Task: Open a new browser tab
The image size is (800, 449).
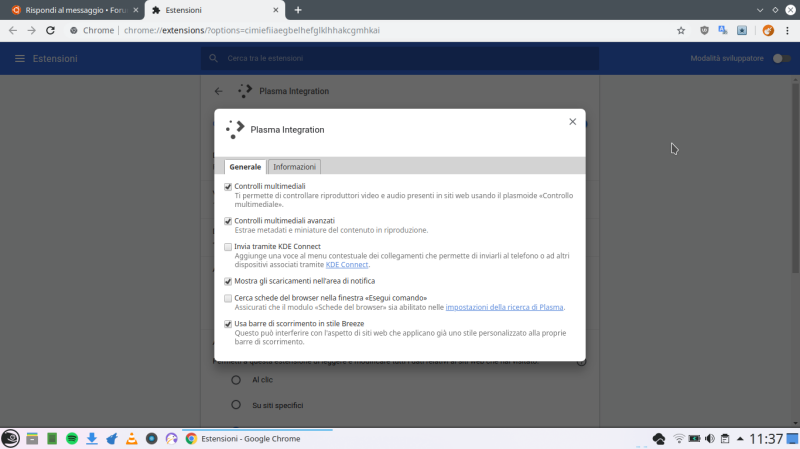Action: tap(298, 10)
